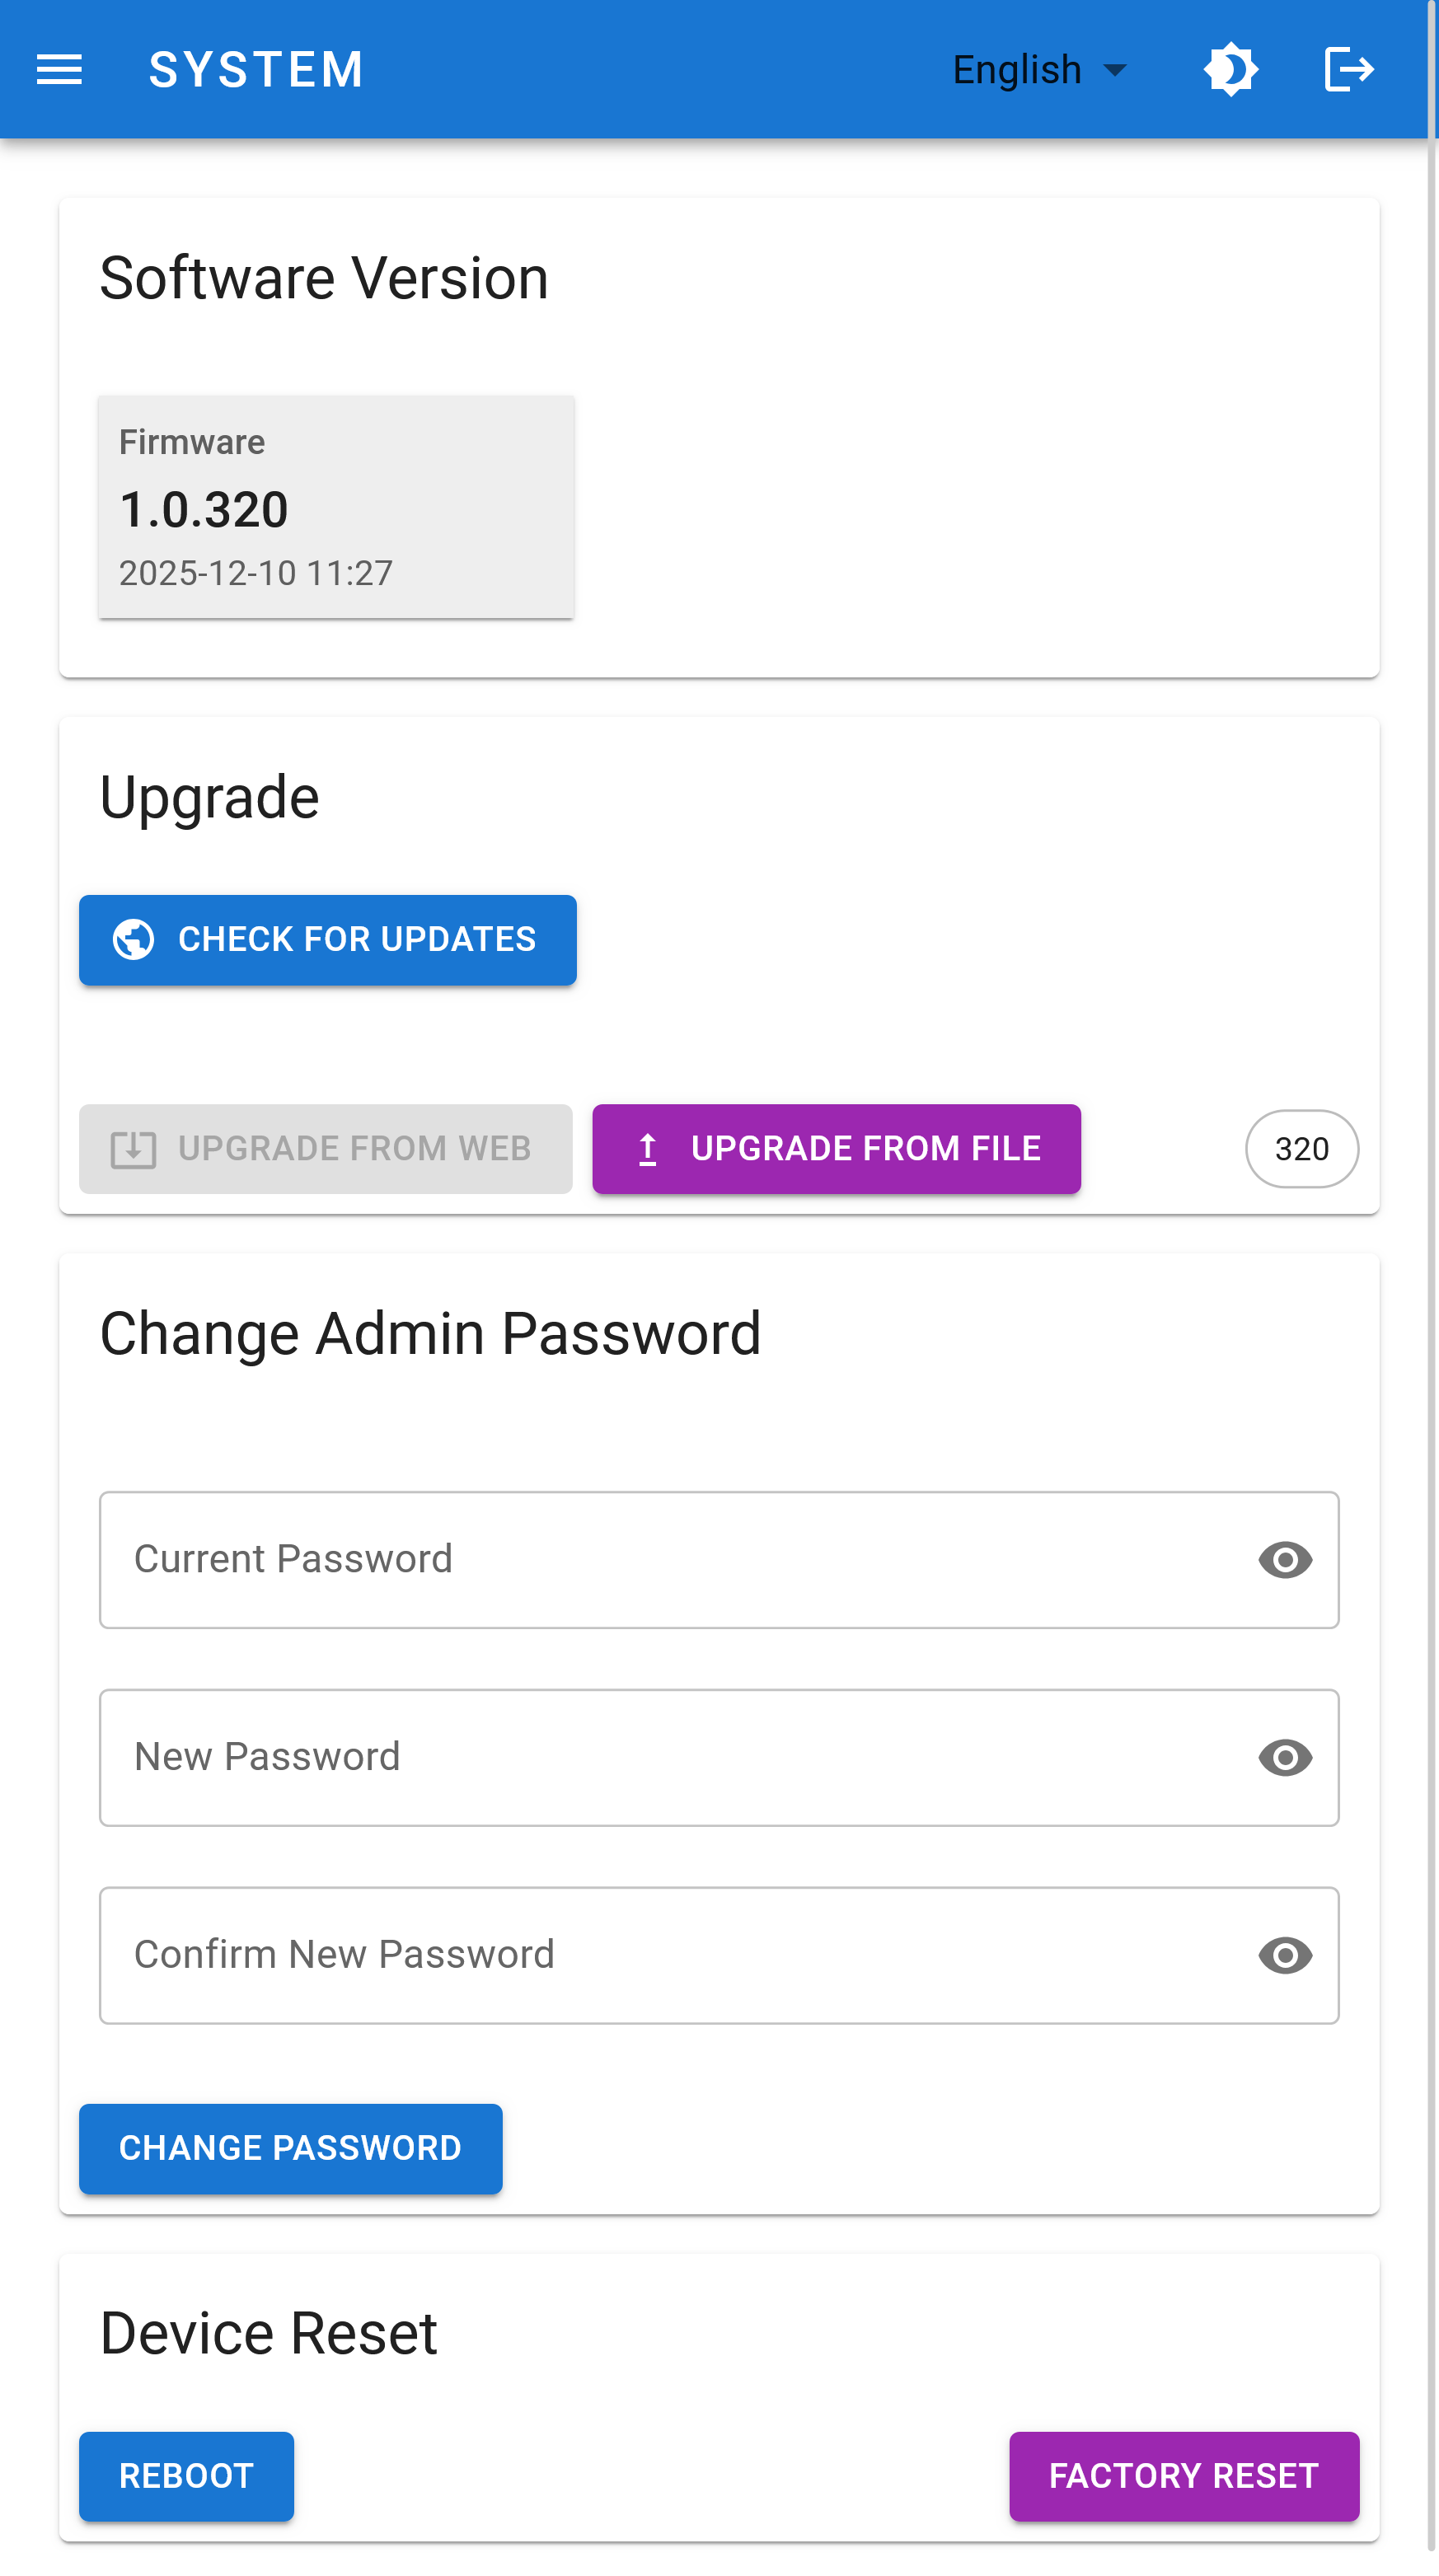Show Current Password with eye icon
The height and width of the screenshot is (2576, 1439).
pyautogui.click(x=1284, y=1559)
